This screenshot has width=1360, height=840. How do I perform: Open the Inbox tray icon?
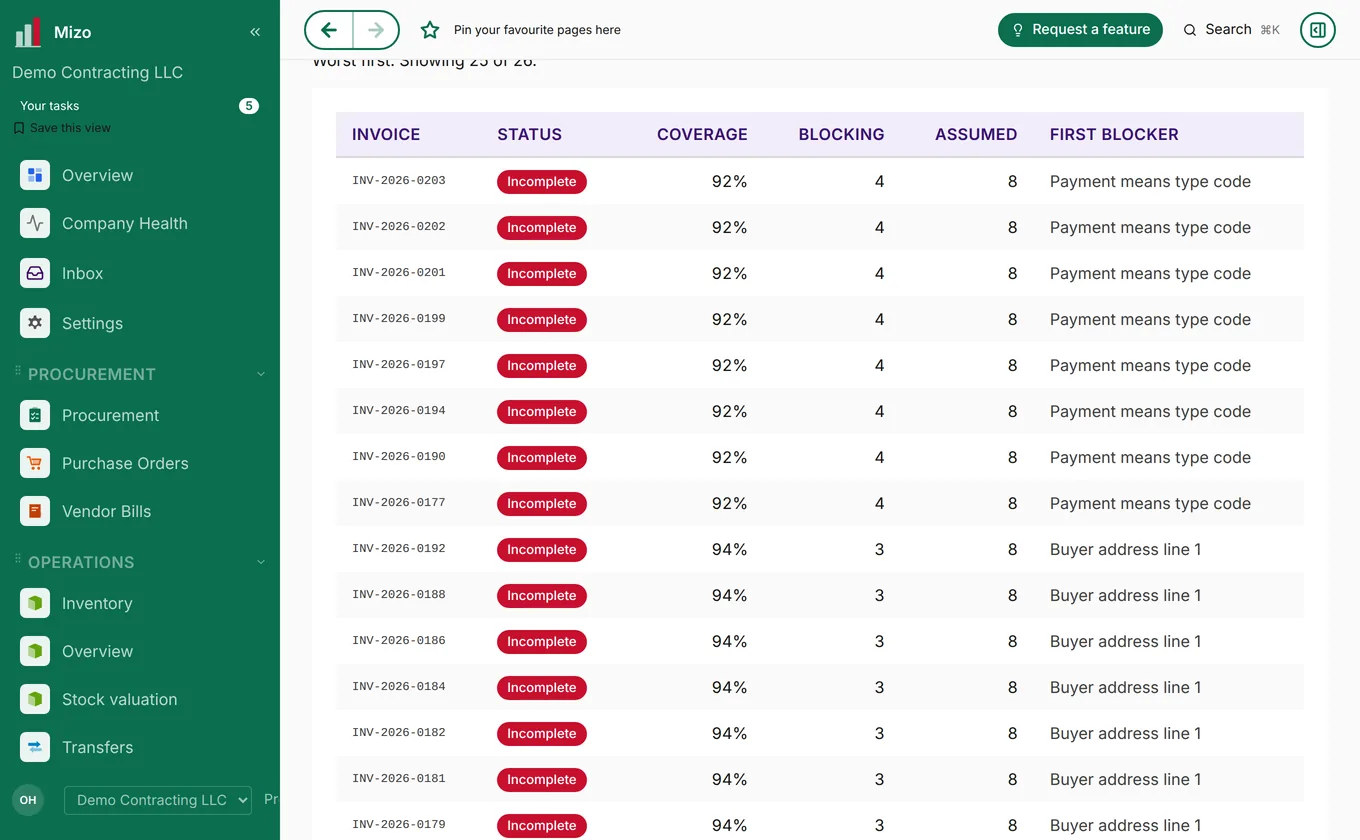pyautogui.click(x=35, y=273)
